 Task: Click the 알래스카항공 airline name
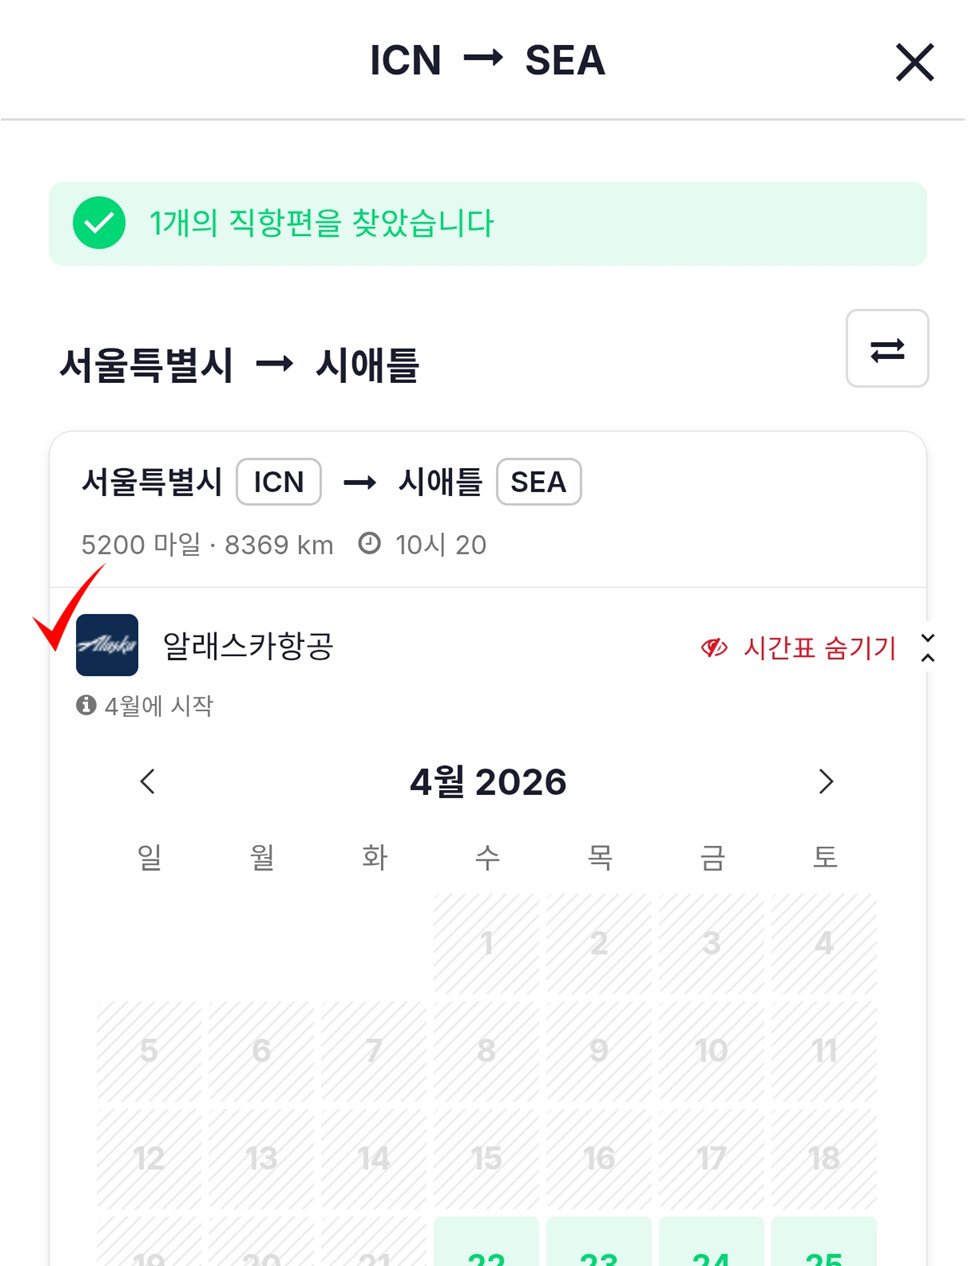click(x=248, y=646)
